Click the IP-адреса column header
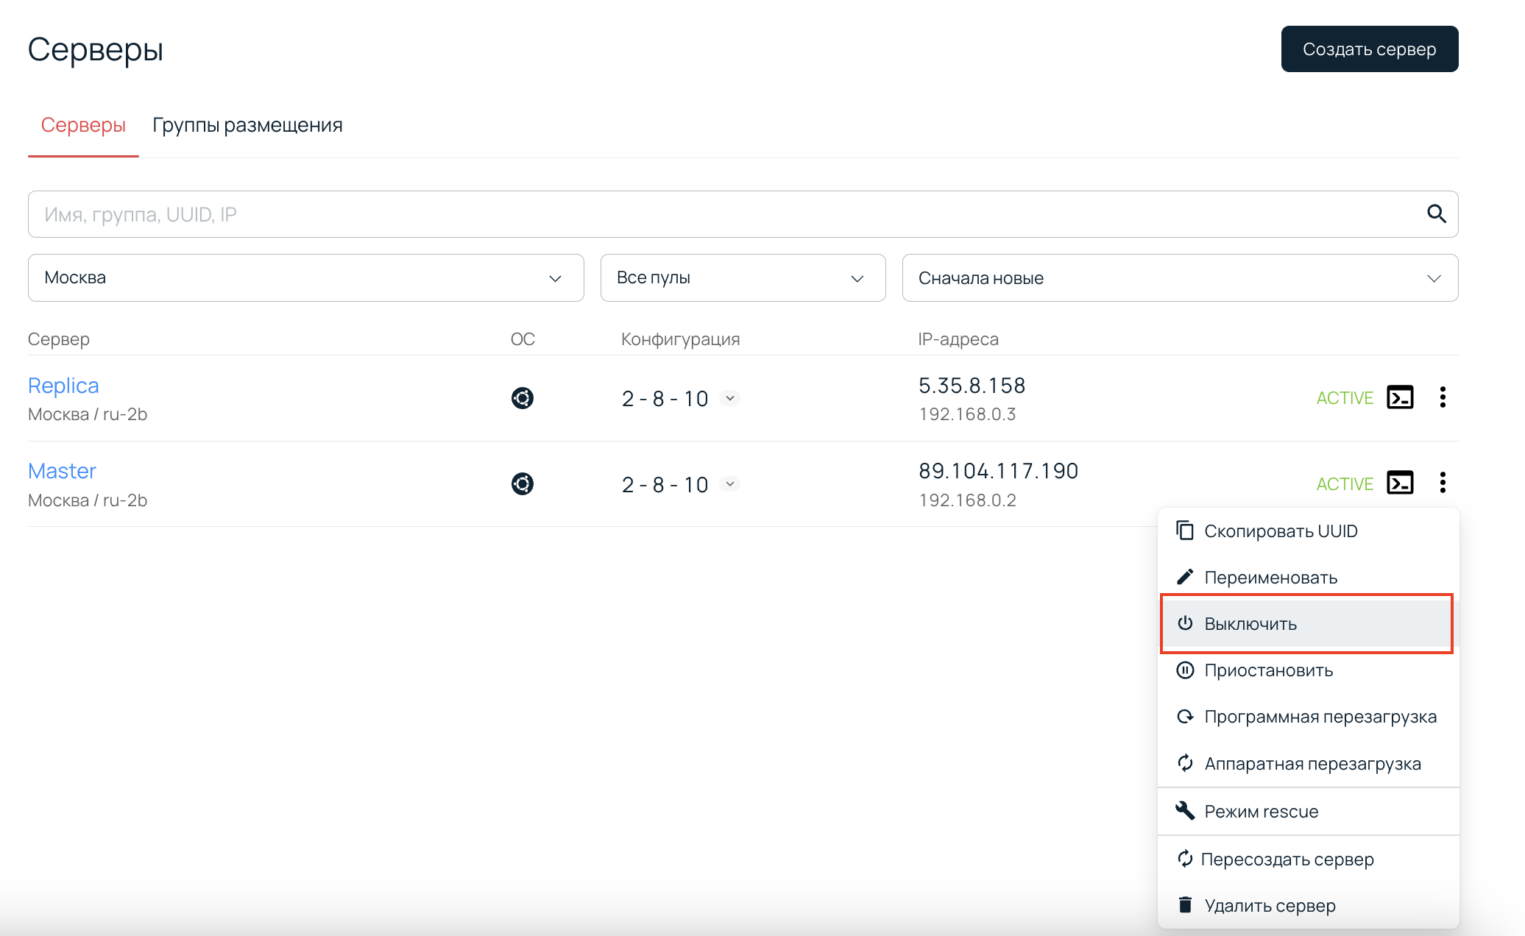The image size is (1525, 936). tap(958, 339)
